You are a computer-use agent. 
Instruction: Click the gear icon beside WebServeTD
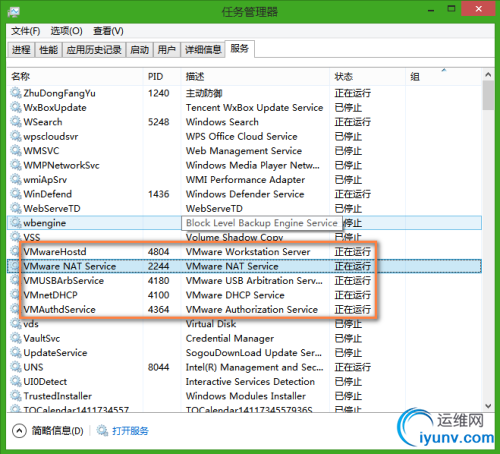[16, 208]
